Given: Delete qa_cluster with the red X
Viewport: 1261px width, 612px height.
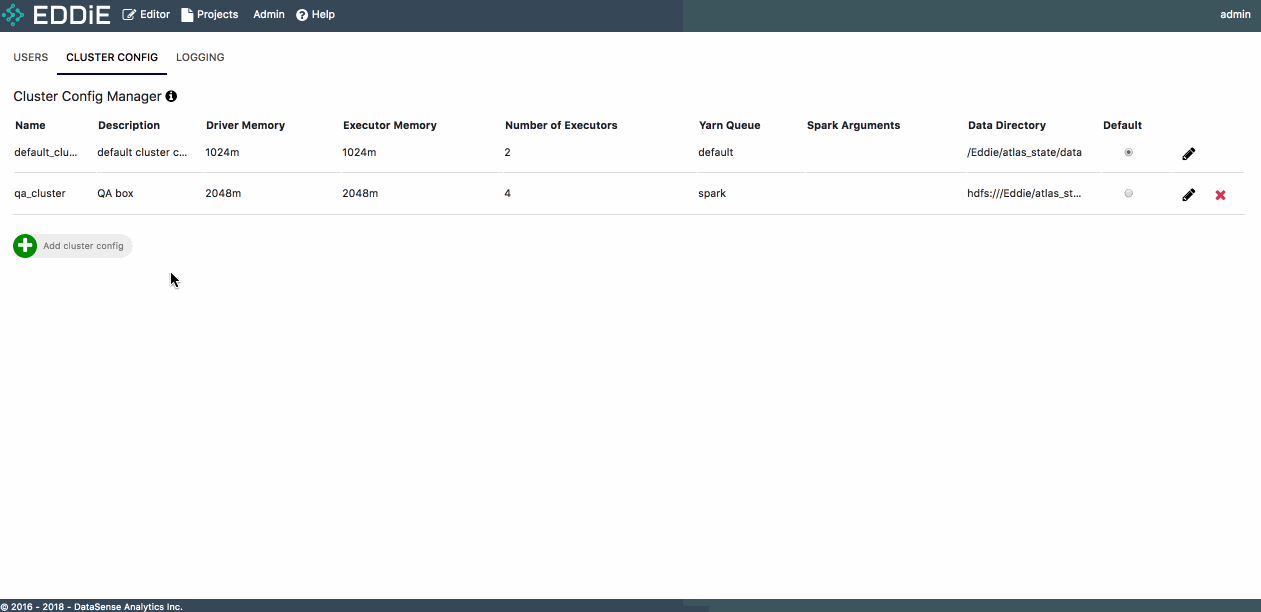Looking at the screenshot, I should pos(1220,195).
